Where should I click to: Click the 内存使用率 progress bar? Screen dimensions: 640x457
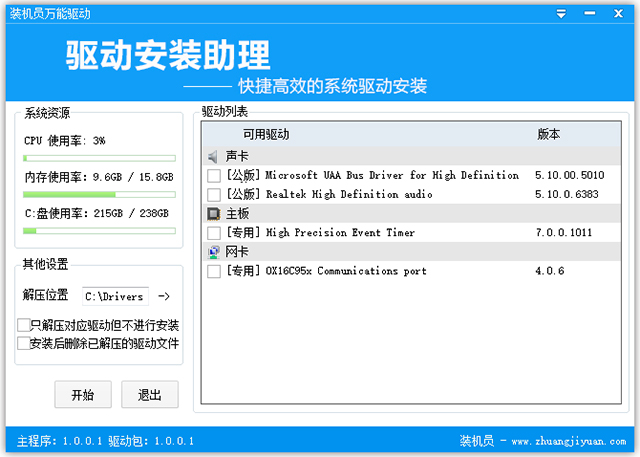click(x=99, y=195)
